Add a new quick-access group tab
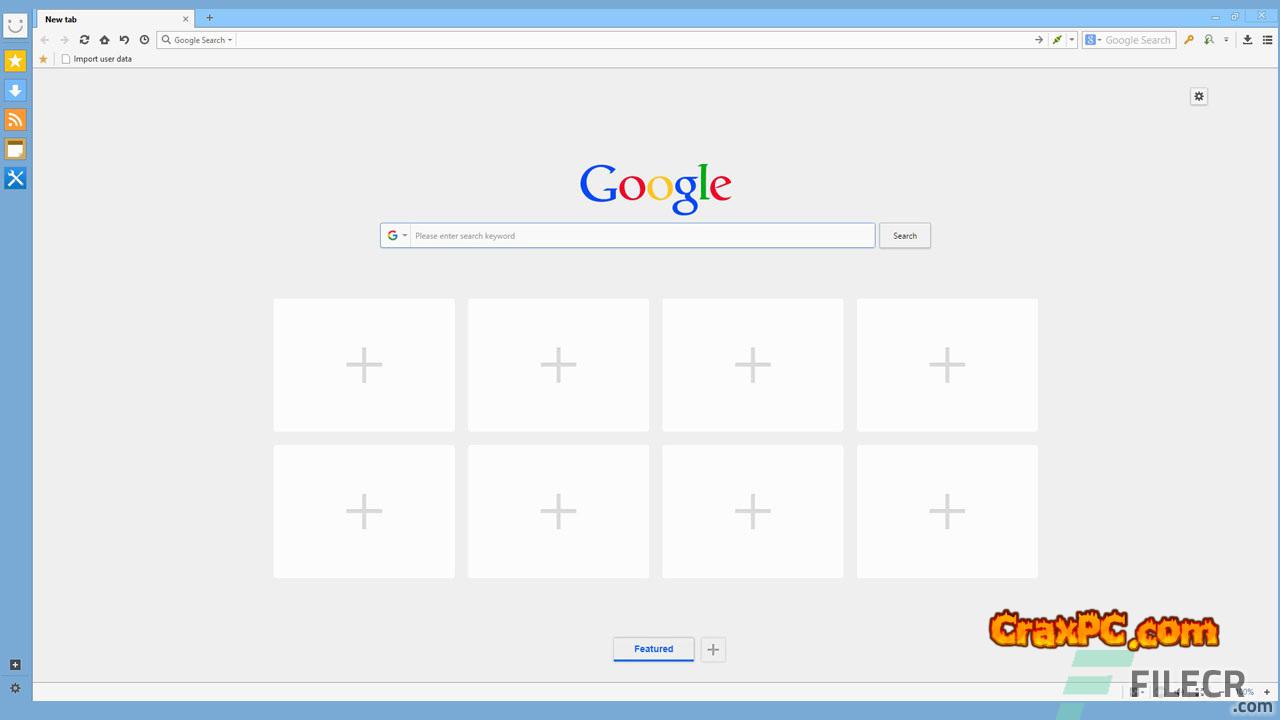The image size is (1280, 720). tap(713, 650)
